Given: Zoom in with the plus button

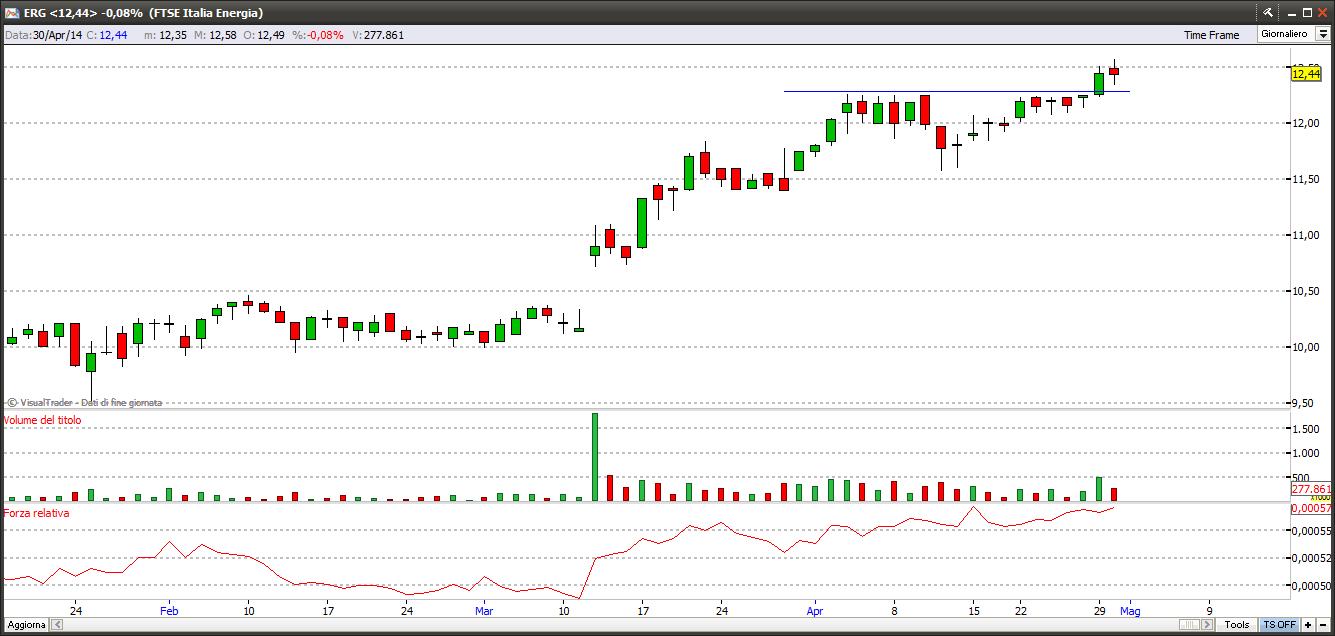Looking at the screenshot, I should click(x=1308, y=625).
